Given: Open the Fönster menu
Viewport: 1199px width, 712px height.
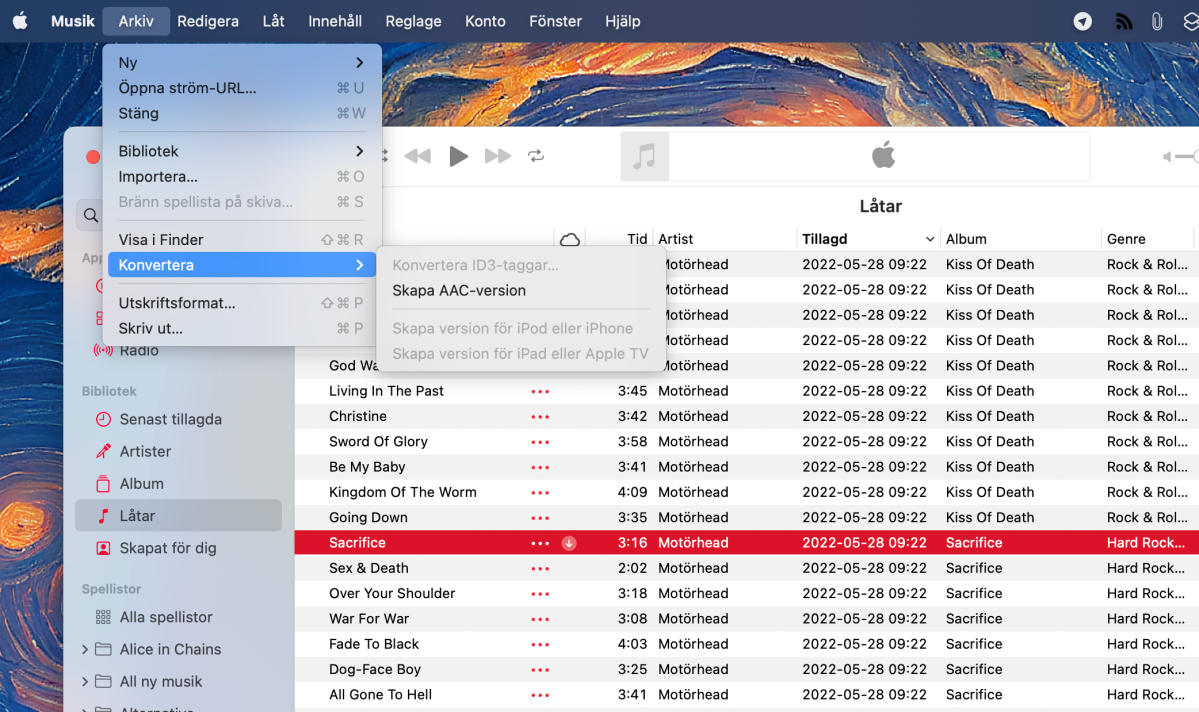Looking at the screenshot, I should (555, 21).
